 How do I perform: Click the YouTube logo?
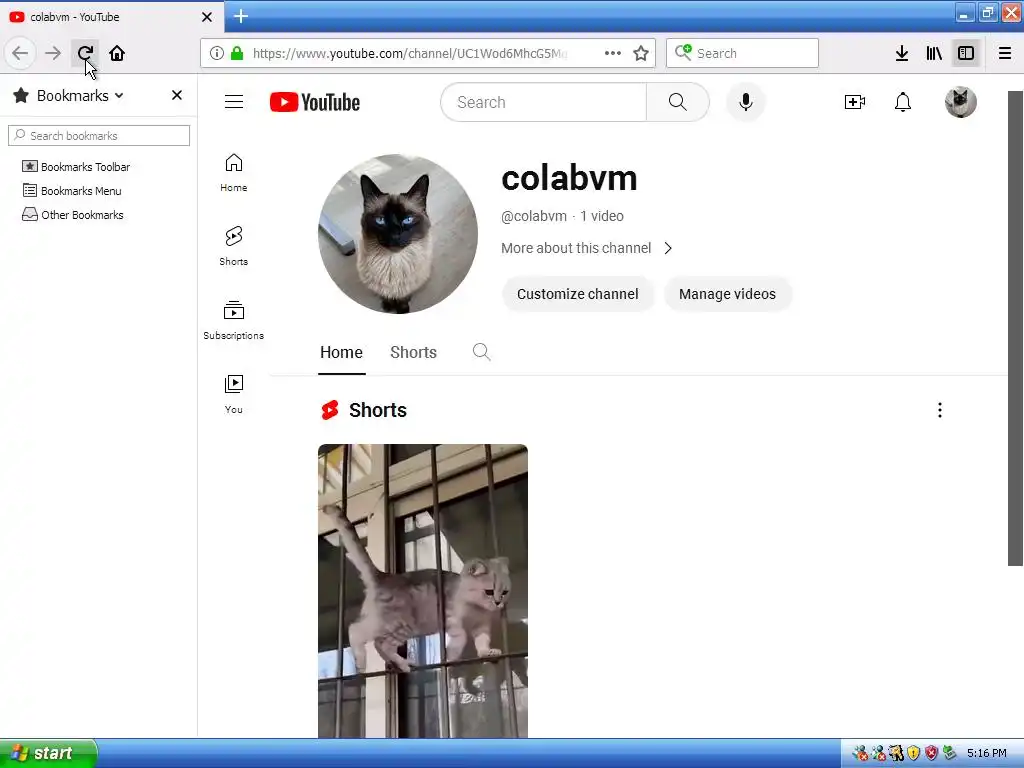coord(315,102)
